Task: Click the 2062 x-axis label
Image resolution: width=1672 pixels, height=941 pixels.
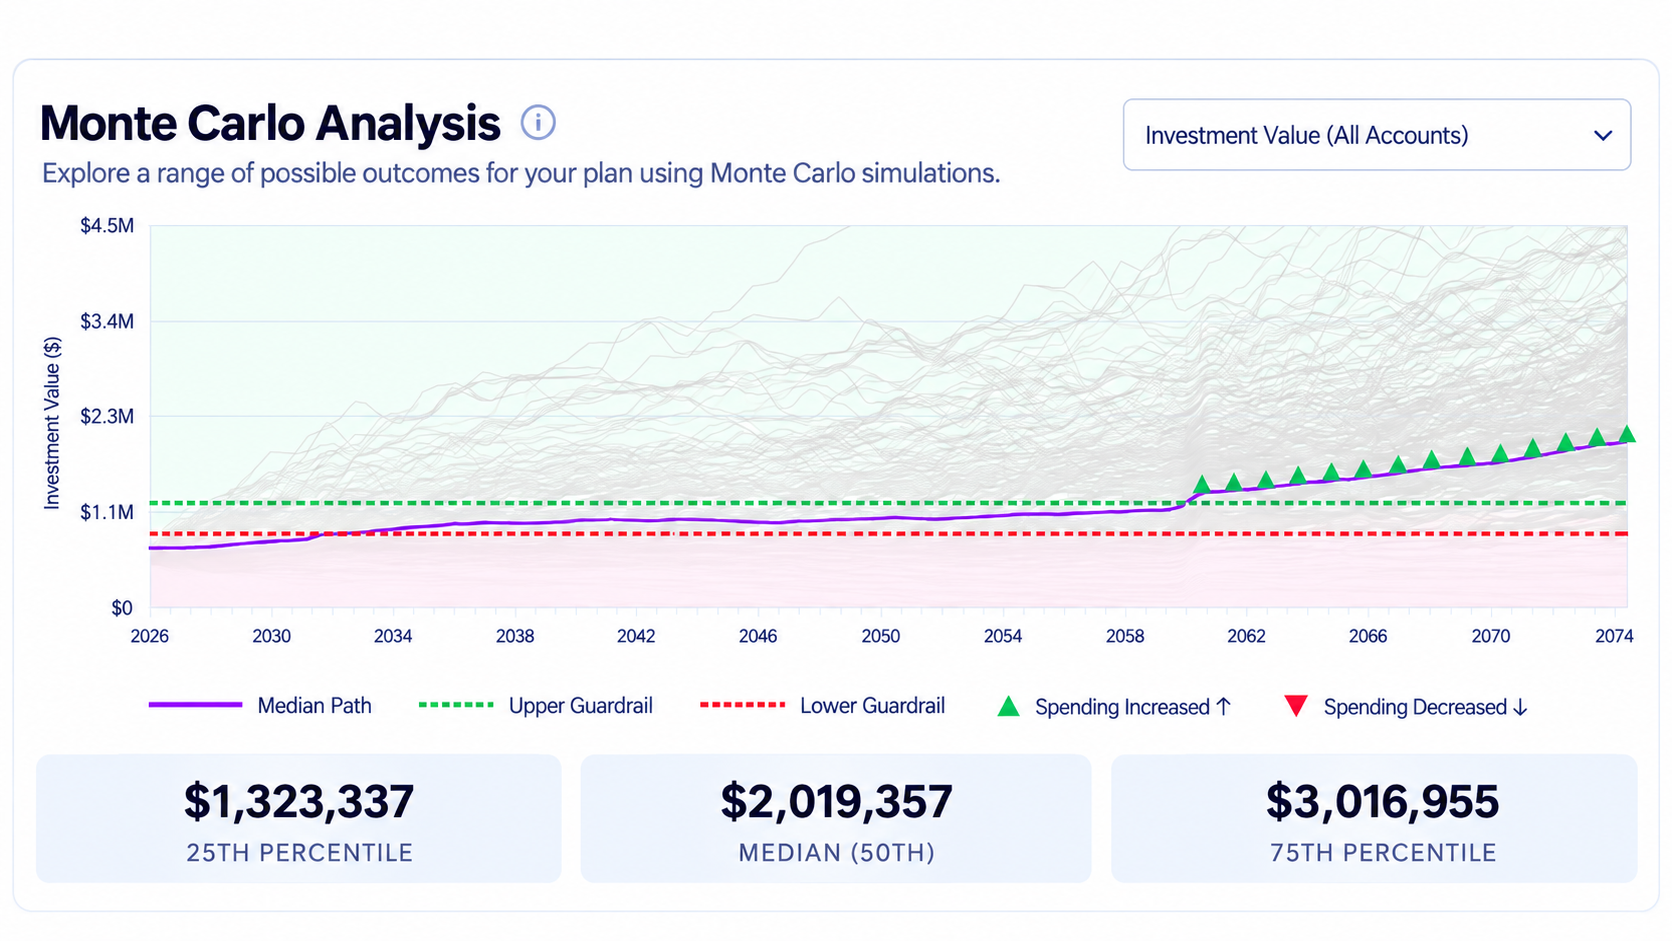Action: (1246, 636)
